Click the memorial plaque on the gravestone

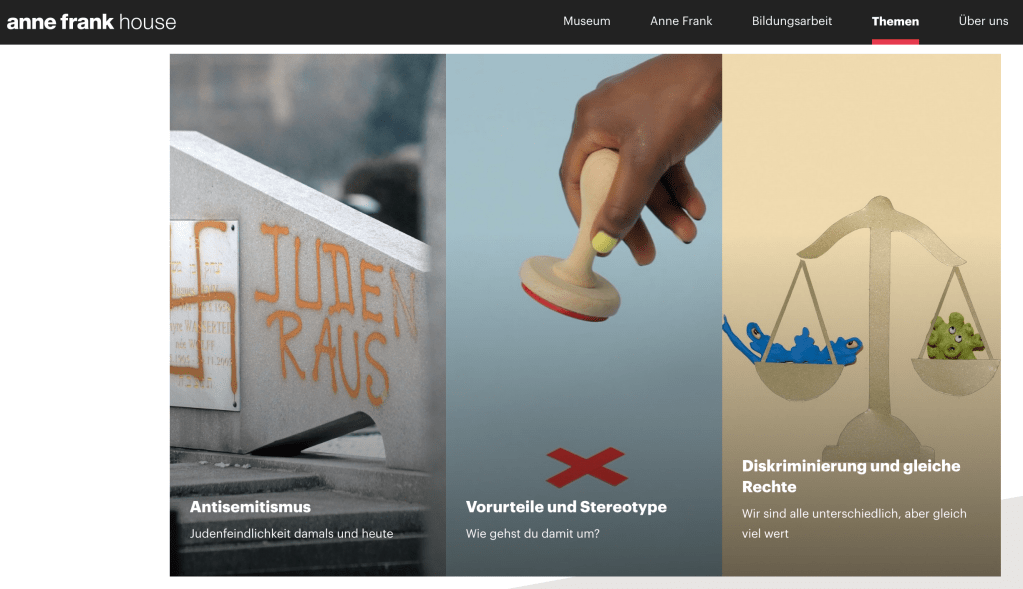coord(204,314)
